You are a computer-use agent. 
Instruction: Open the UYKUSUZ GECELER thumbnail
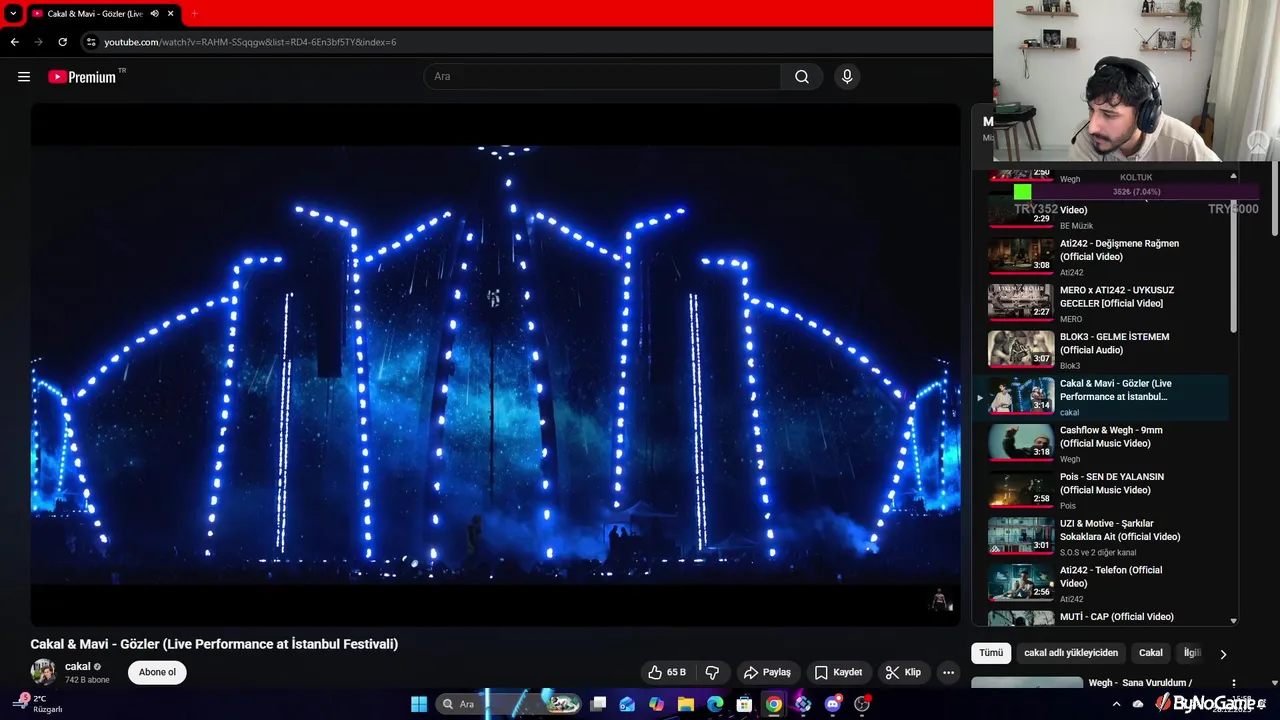[x=1021, y=303]
